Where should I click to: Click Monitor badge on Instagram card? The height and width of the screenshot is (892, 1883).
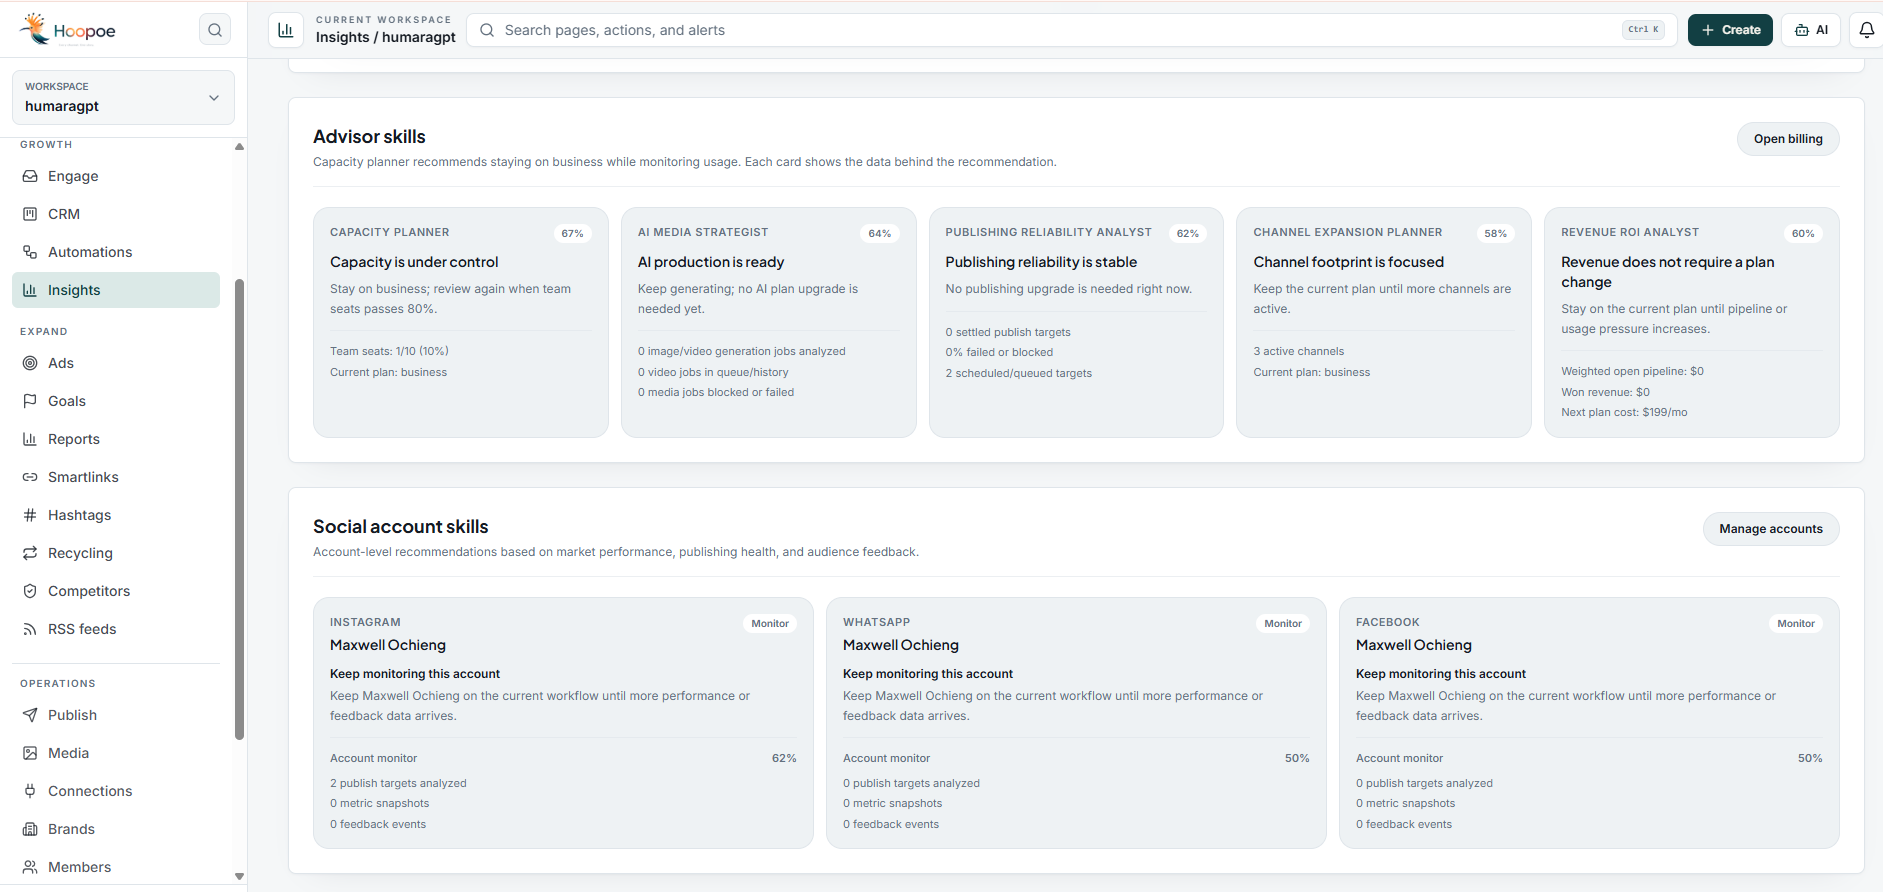click(x=770, y=623)
